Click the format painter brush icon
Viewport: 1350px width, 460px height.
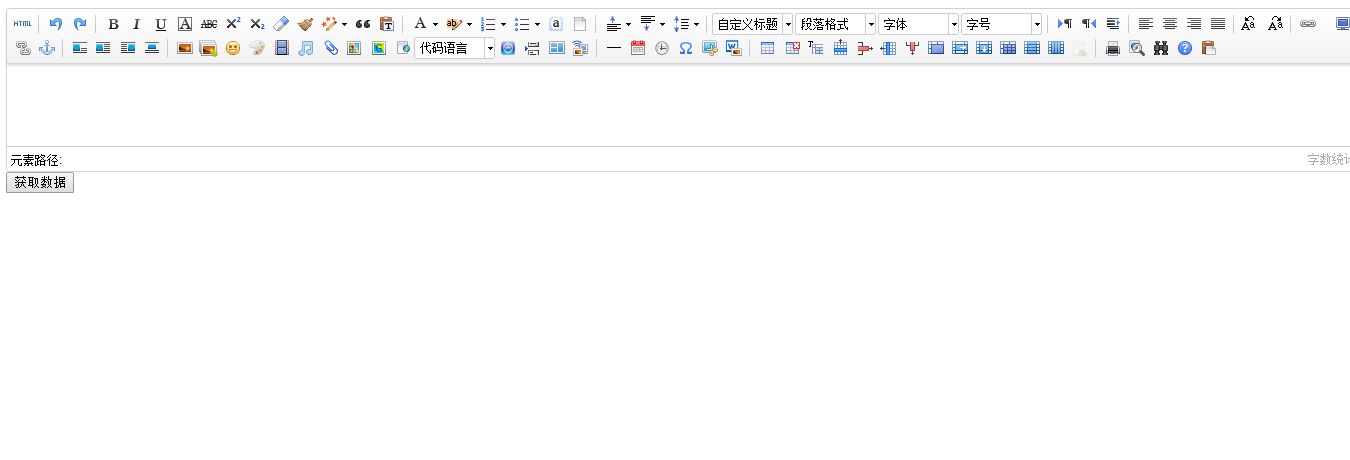305,24
